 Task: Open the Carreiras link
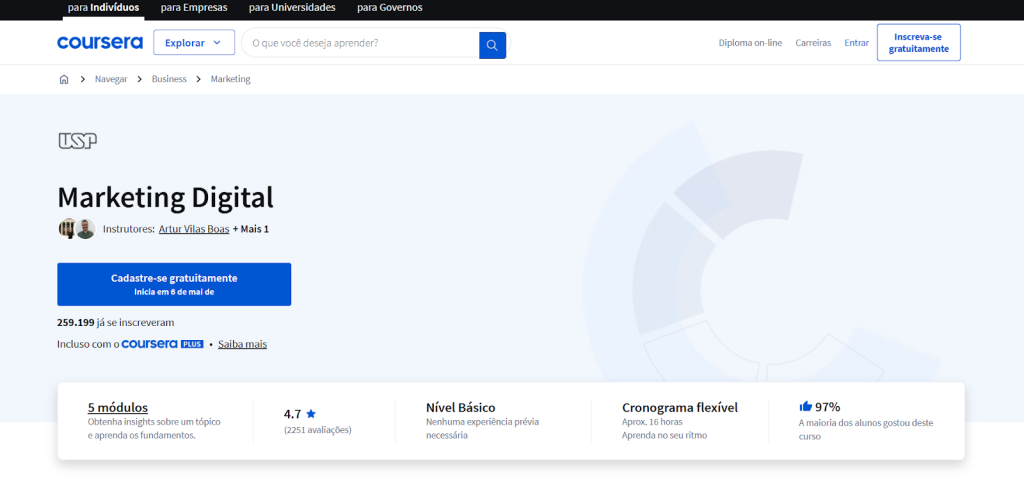coord(813,42)
